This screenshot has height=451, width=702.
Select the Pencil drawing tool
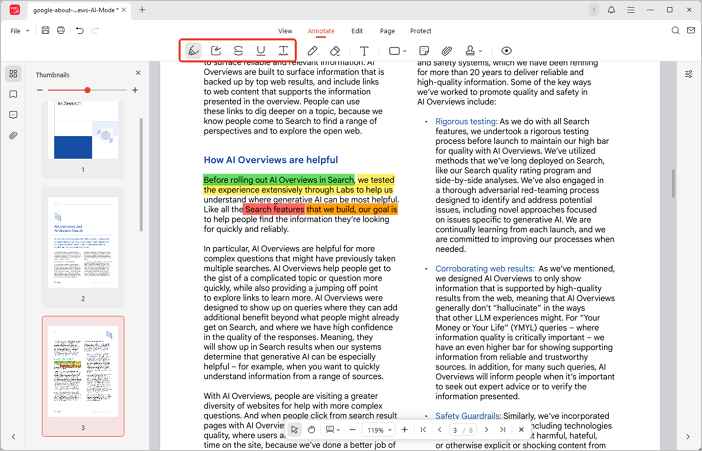(x=312, y=51)
